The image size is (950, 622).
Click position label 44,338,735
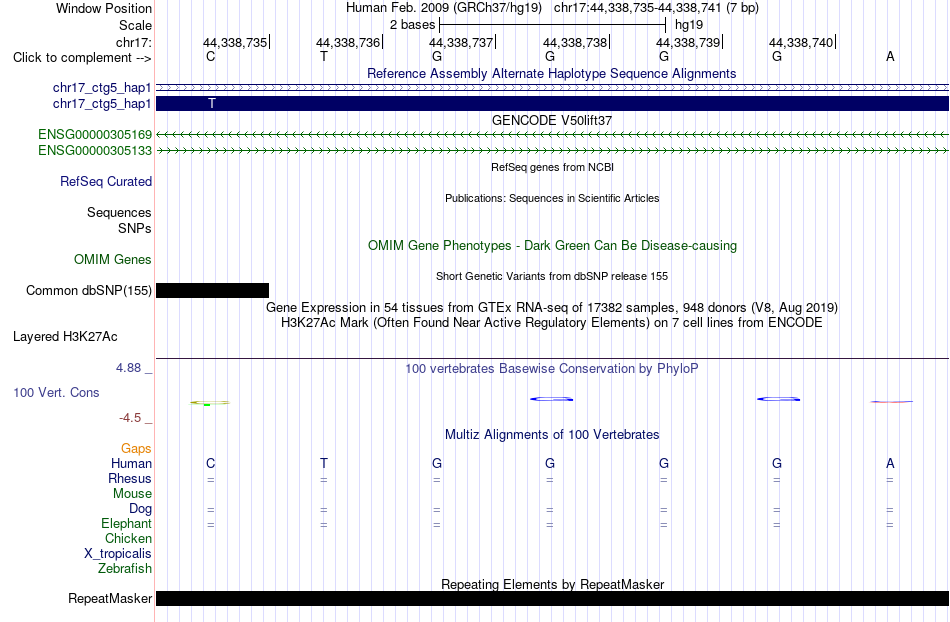[235, 42]
